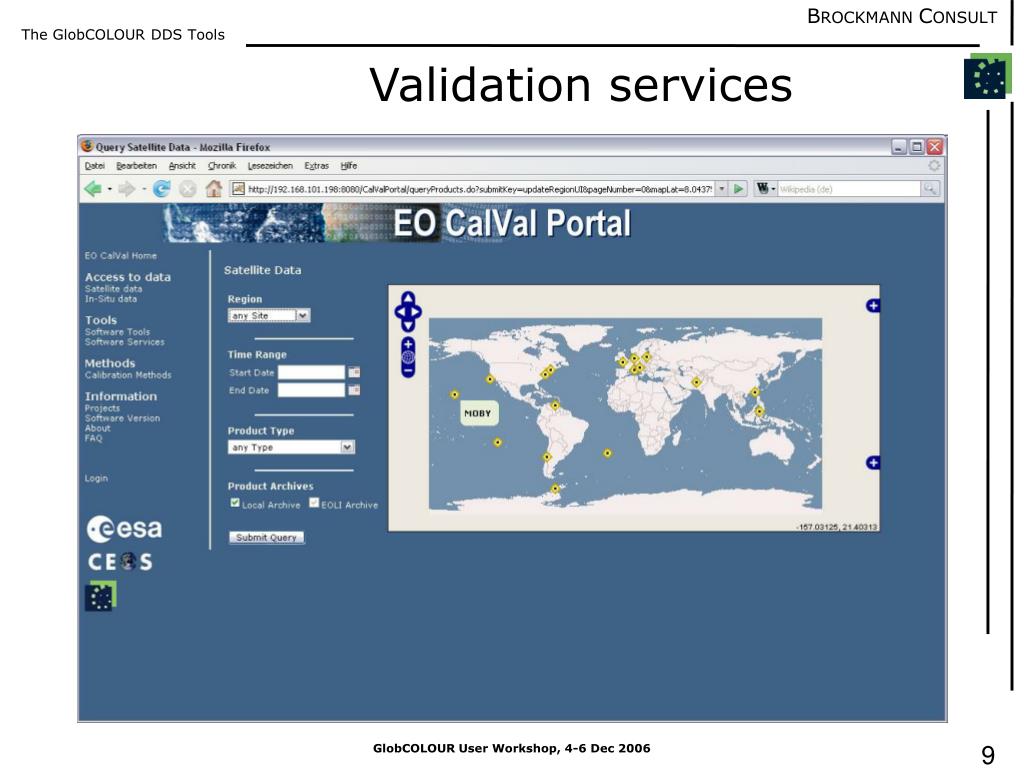
Task: Click the ESA logo in the sidebar
Action: [124, 529]
